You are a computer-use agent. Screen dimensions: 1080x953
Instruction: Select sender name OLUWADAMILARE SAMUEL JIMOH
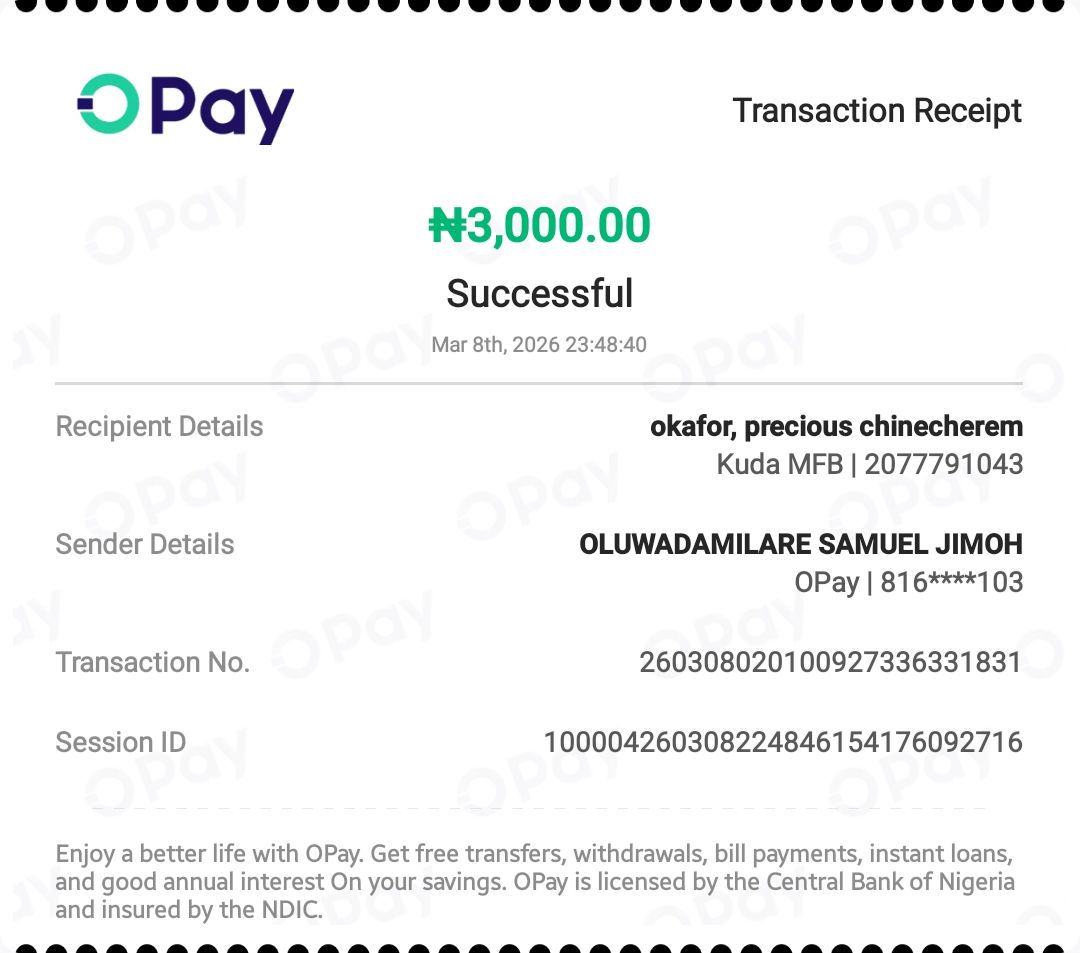coord(801,545)
